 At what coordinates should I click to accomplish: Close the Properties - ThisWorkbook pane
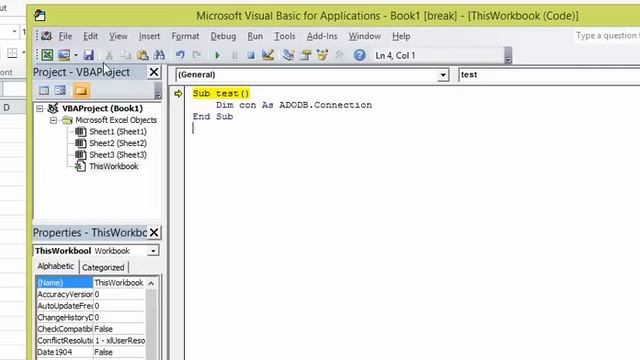click(154, 233)
